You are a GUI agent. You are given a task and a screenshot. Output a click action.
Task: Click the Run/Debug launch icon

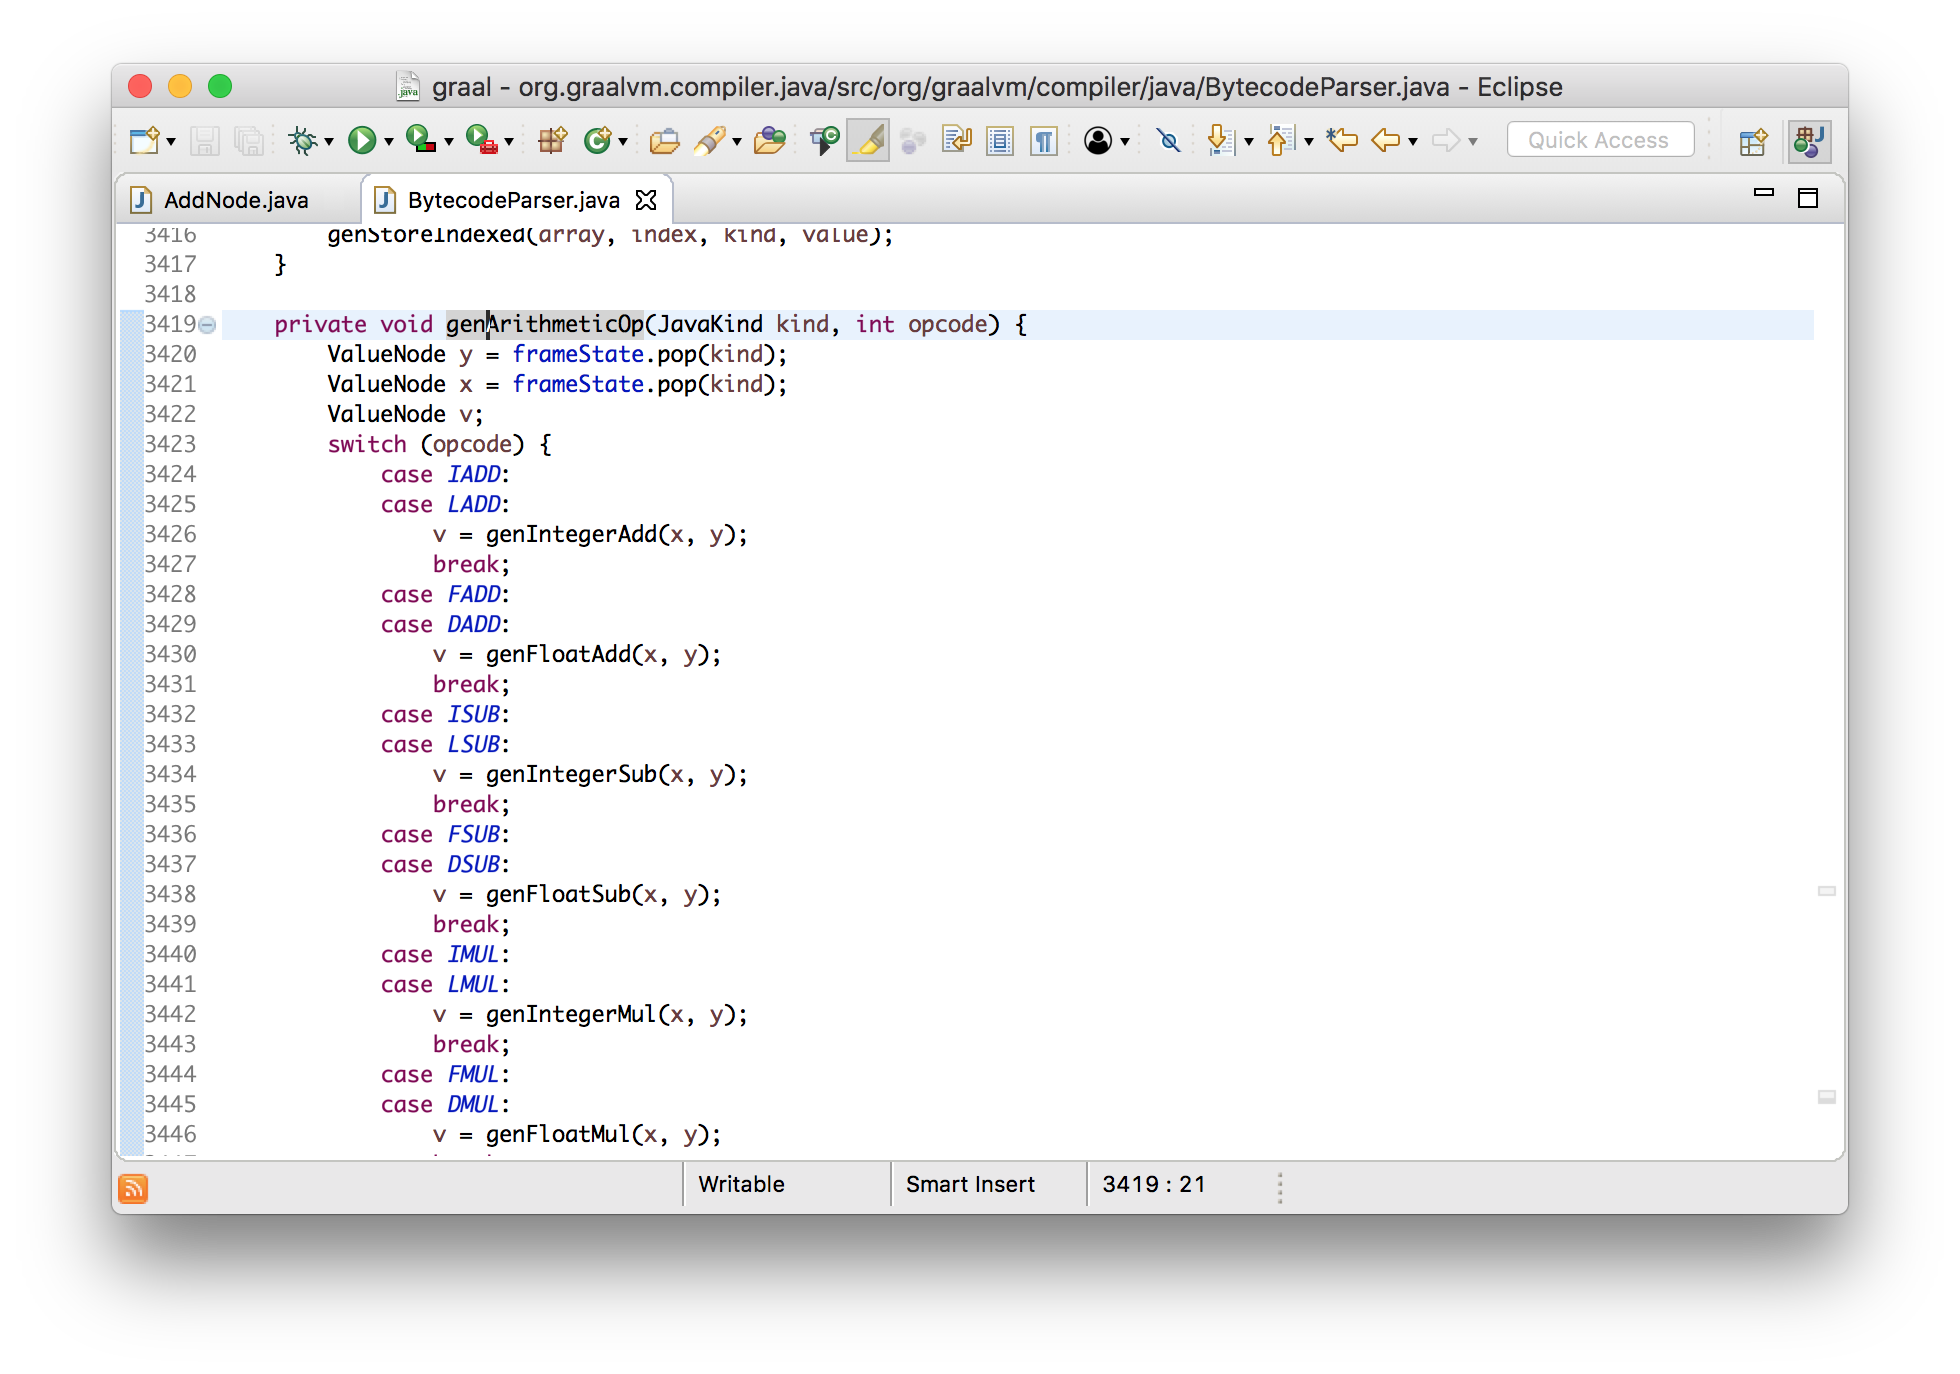(365, 140)
